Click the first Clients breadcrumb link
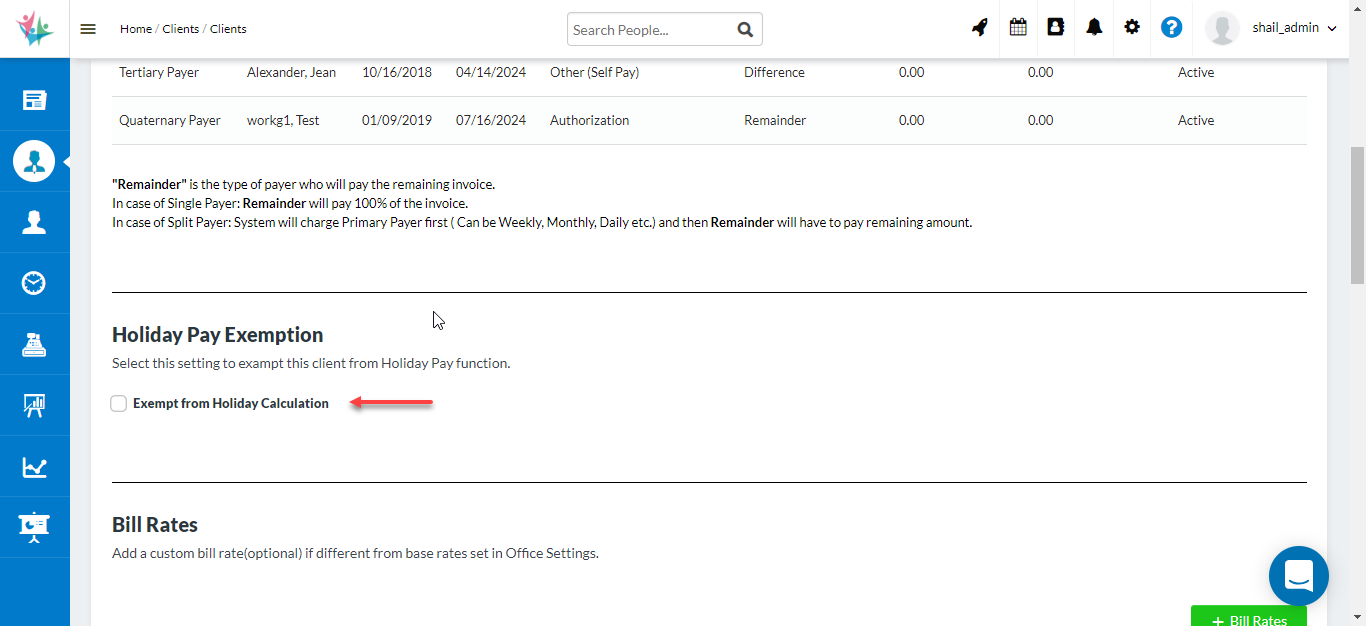Viewport: 1366px width, 626px height. point(181,29)
